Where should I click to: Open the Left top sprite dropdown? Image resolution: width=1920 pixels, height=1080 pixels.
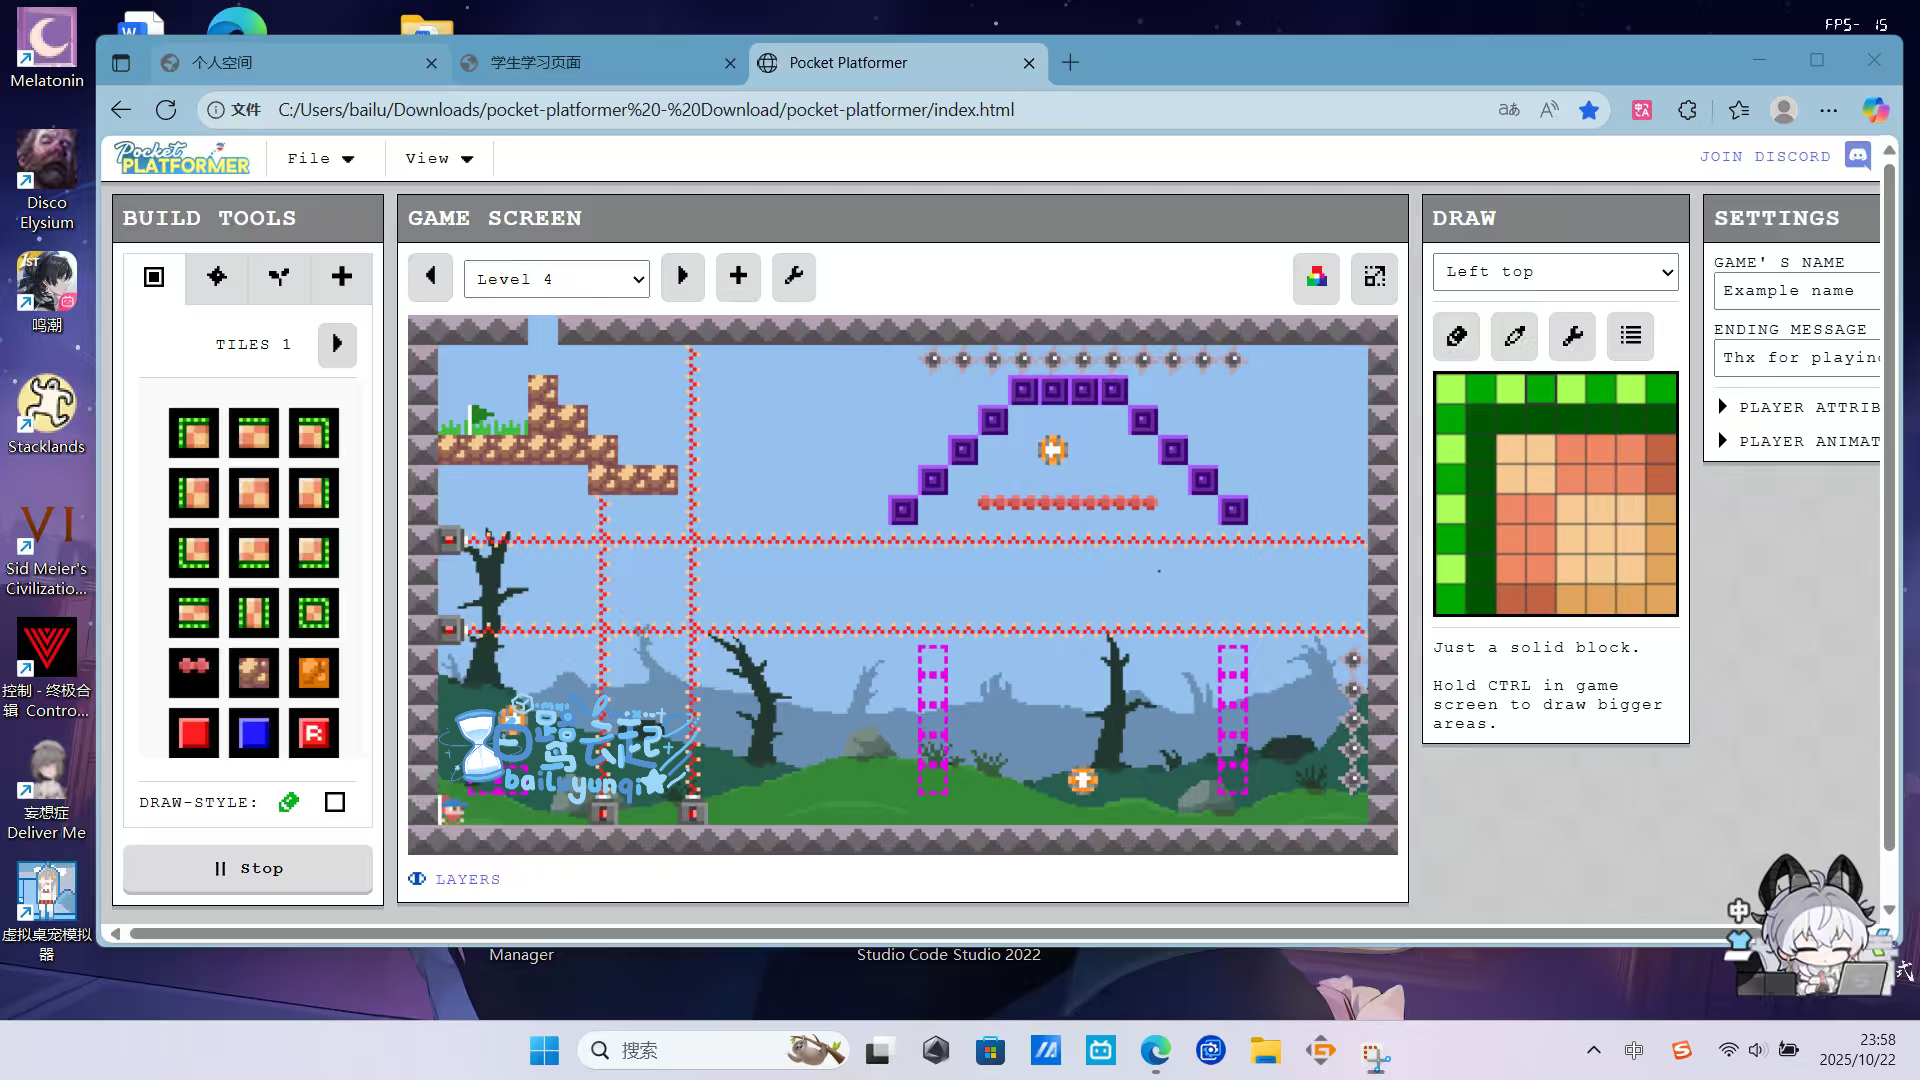coord(1555,272)
